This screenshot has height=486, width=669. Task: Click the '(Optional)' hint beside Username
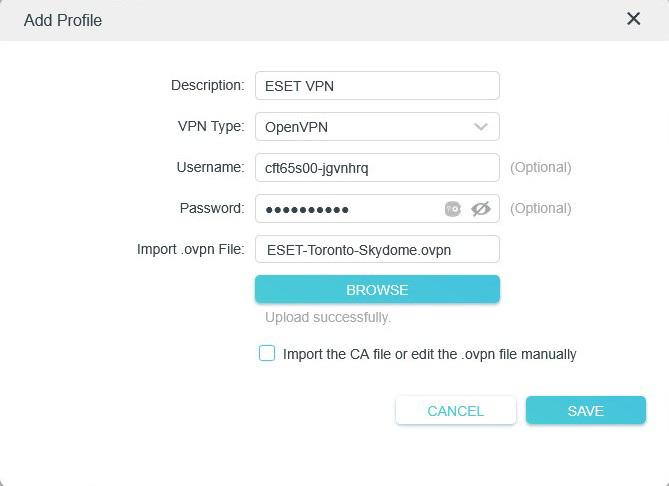pyautogui.click(x=540, y=168)
